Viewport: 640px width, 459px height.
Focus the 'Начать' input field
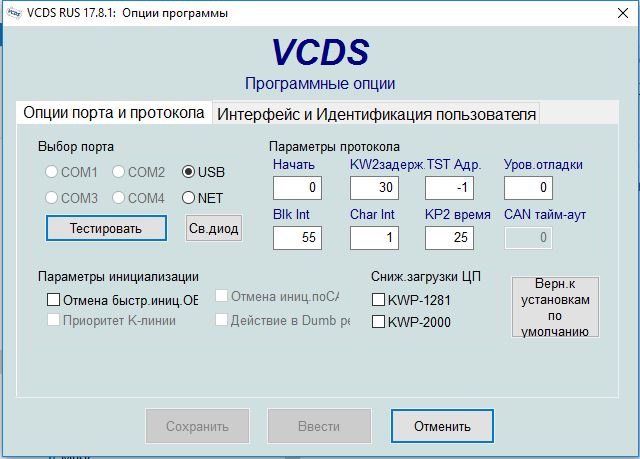(x=297, y=188)
